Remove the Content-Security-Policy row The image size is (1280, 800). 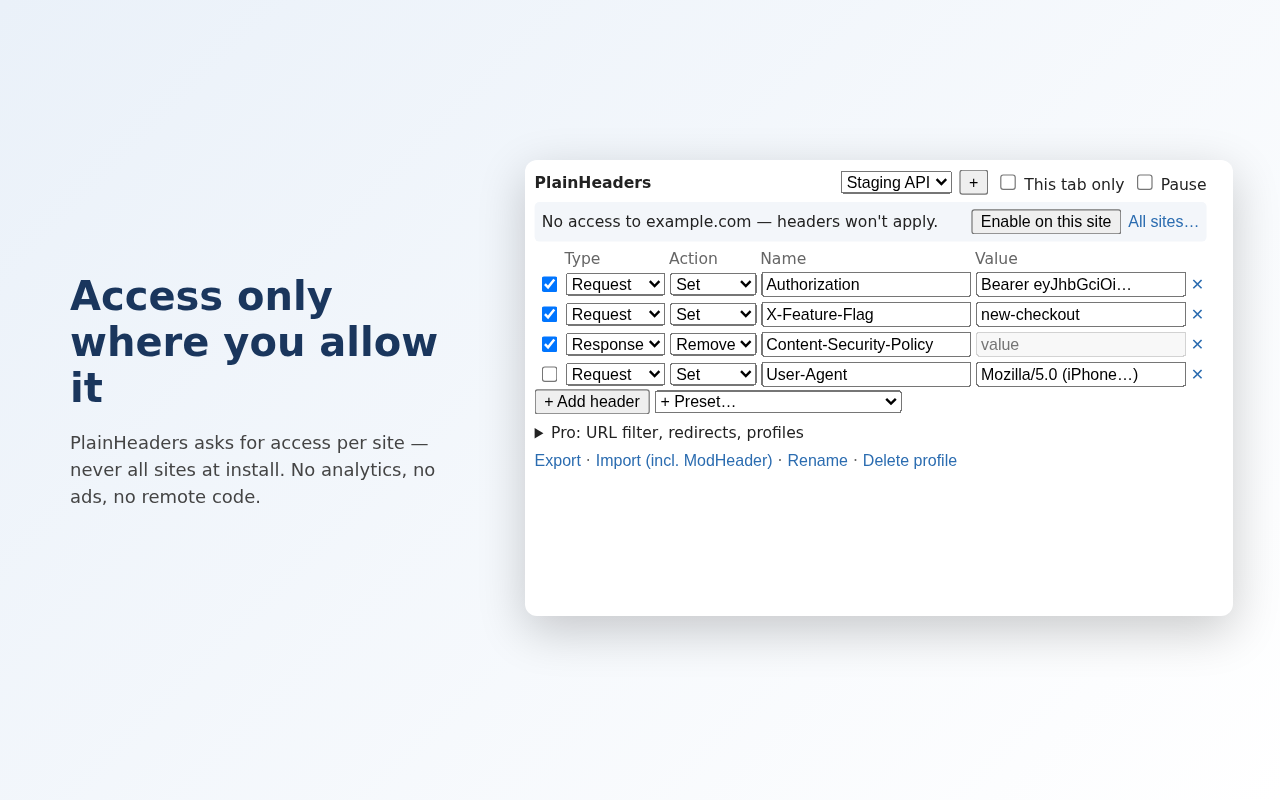pos(1197,344)
